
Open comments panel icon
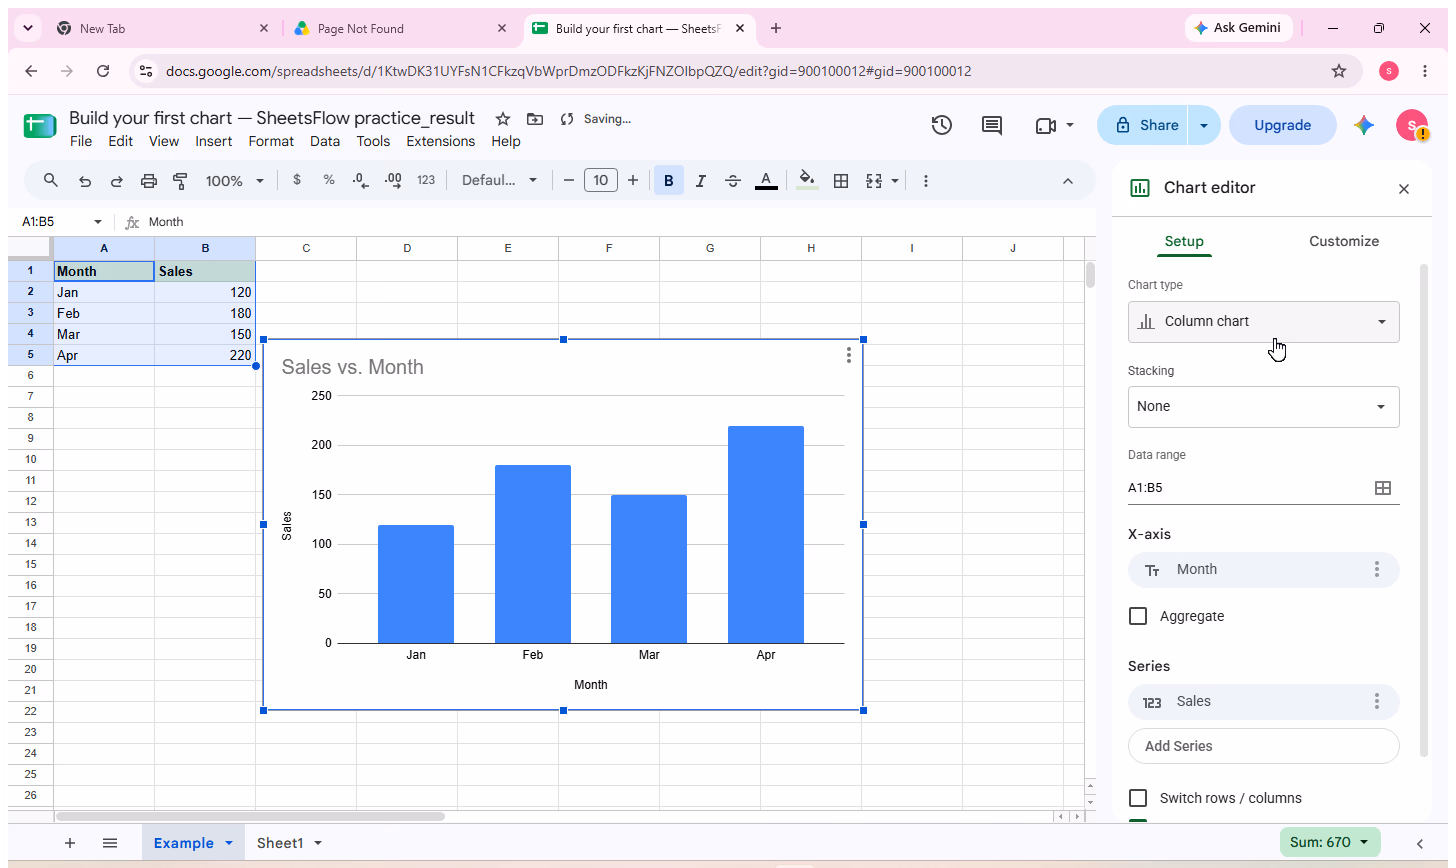[x=992, y=125]
